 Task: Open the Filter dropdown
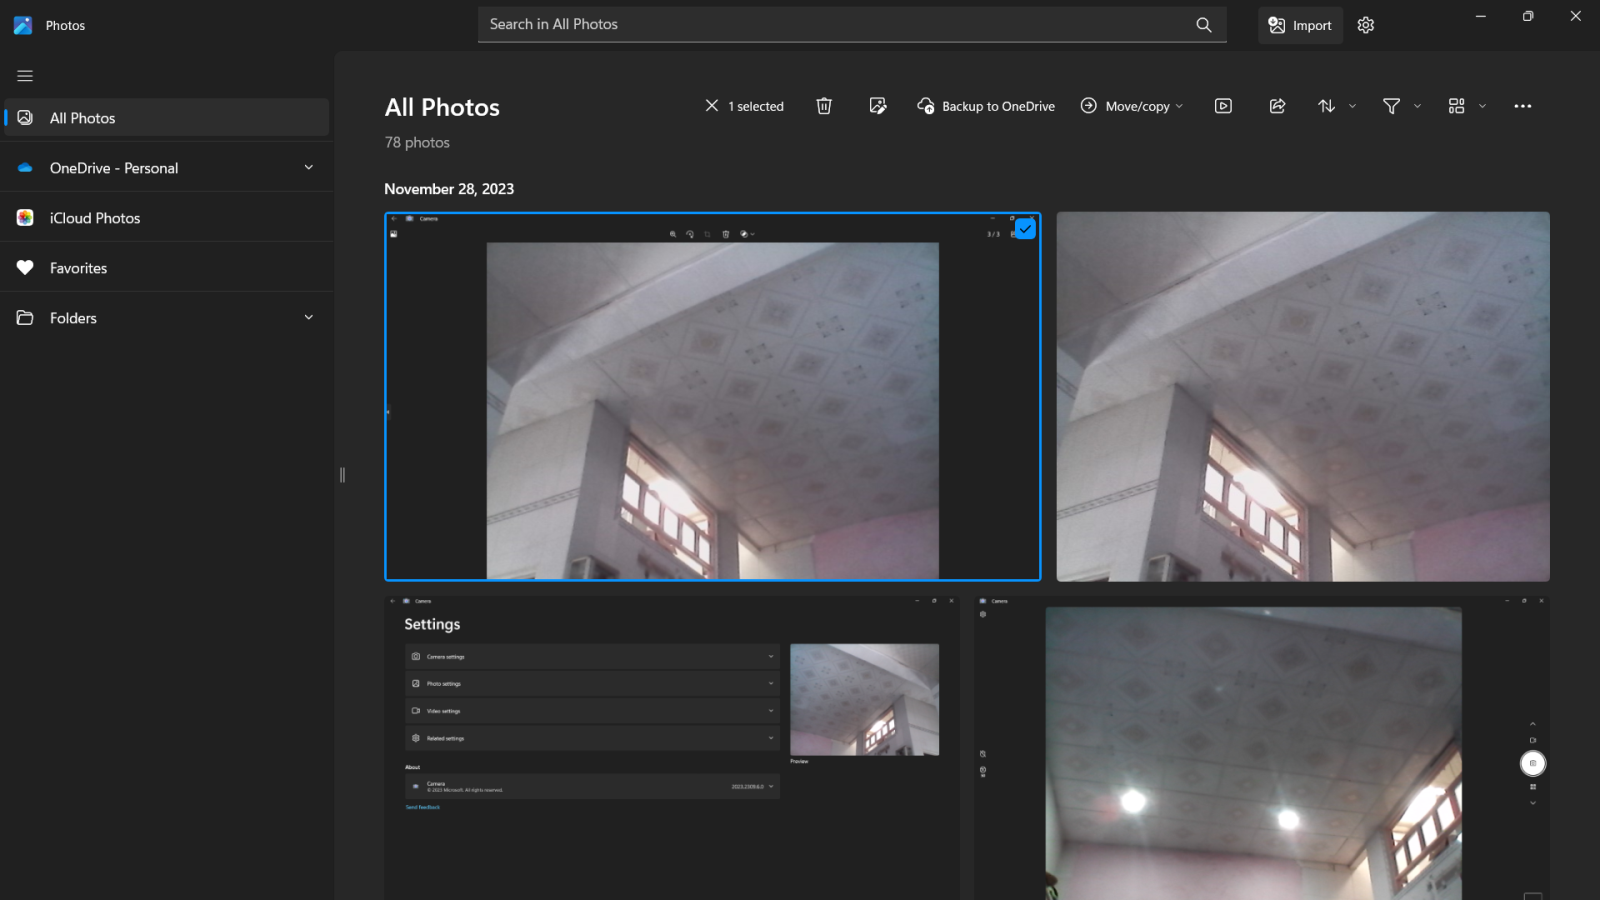pyautogui.click(x=1401, y=106)
